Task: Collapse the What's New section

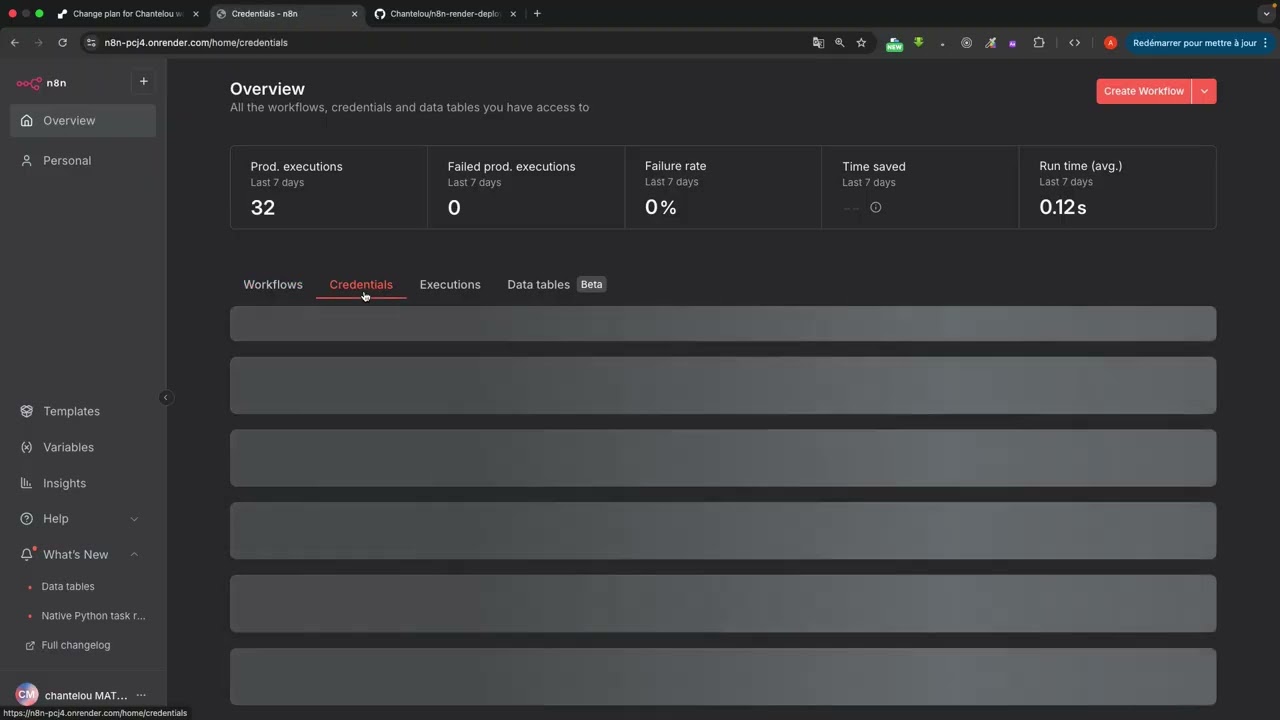Action: point(134,555)
